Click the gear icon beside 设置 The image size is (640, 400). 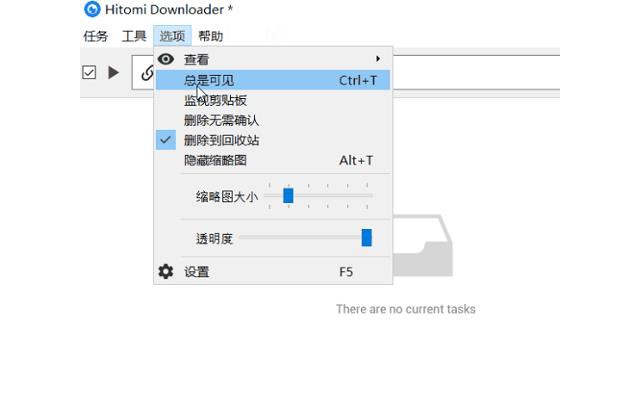click(166, 271)
